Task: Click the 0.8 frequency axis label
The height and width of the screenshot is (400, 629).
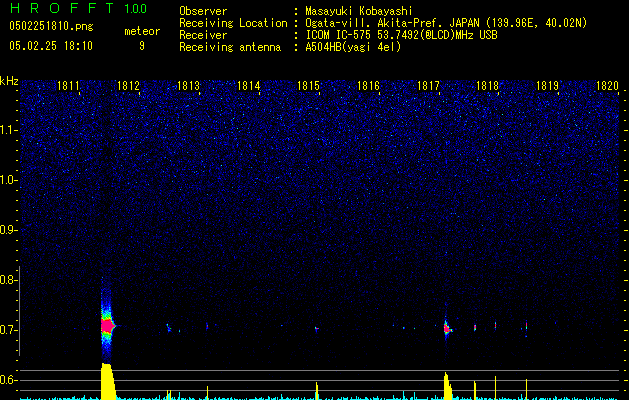Action: (8, 280)
